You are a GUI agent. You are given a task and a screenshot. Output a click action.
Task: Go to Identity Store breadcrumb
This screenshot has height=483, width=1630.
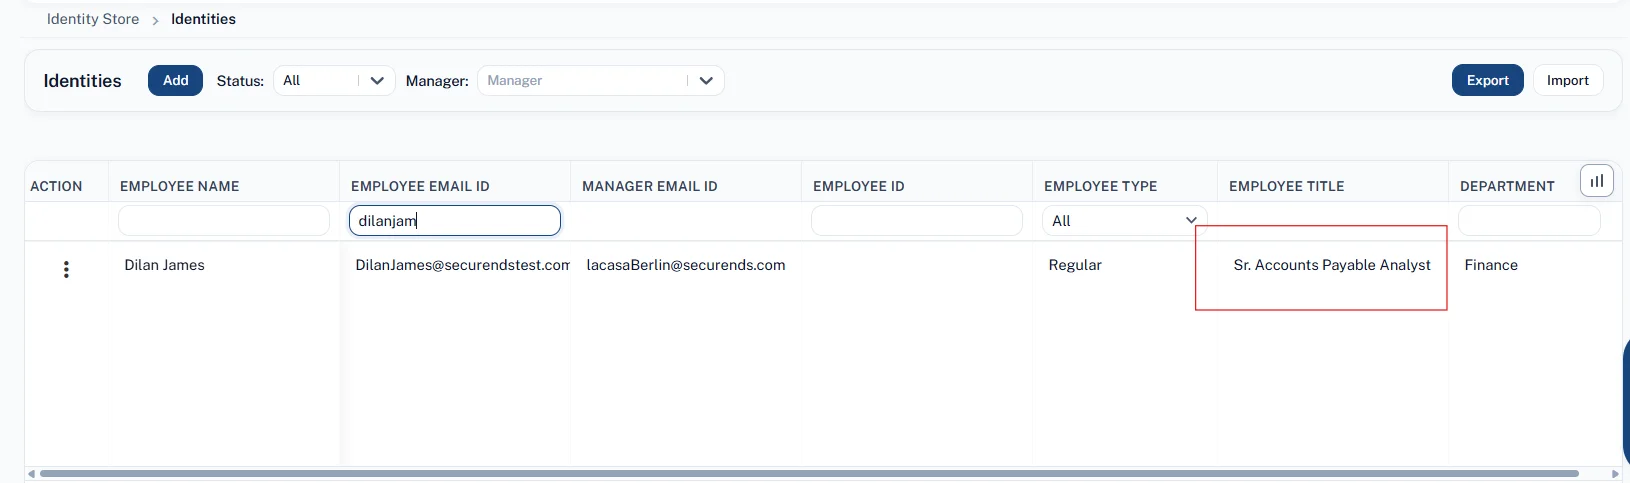[93, 19]
